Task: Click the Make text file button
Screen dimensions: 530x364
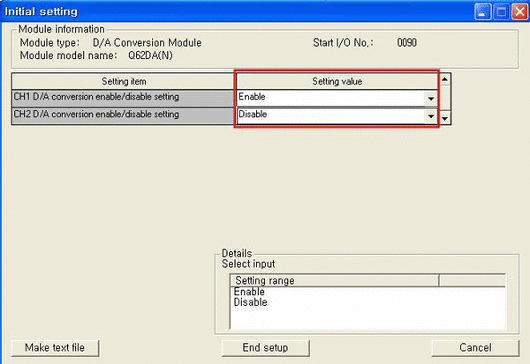Action: click(55, 348)
